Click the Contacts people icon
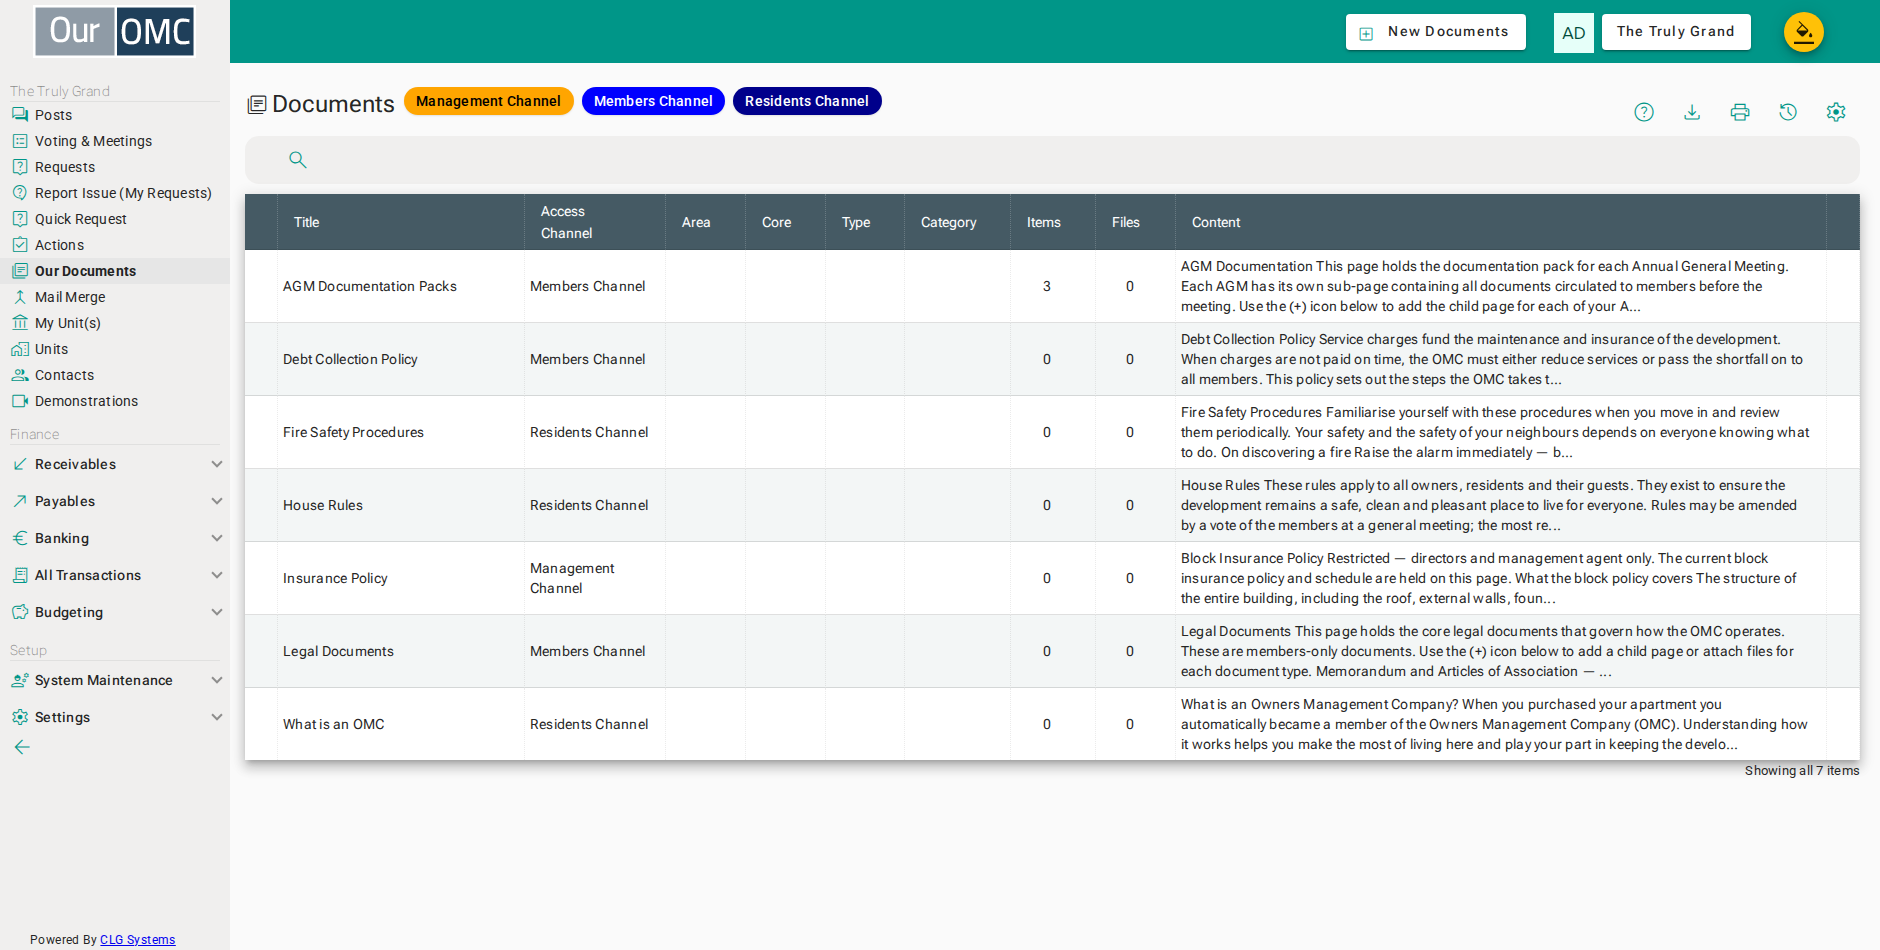This screenshot has height=950, width=1880. coord(20,375)
